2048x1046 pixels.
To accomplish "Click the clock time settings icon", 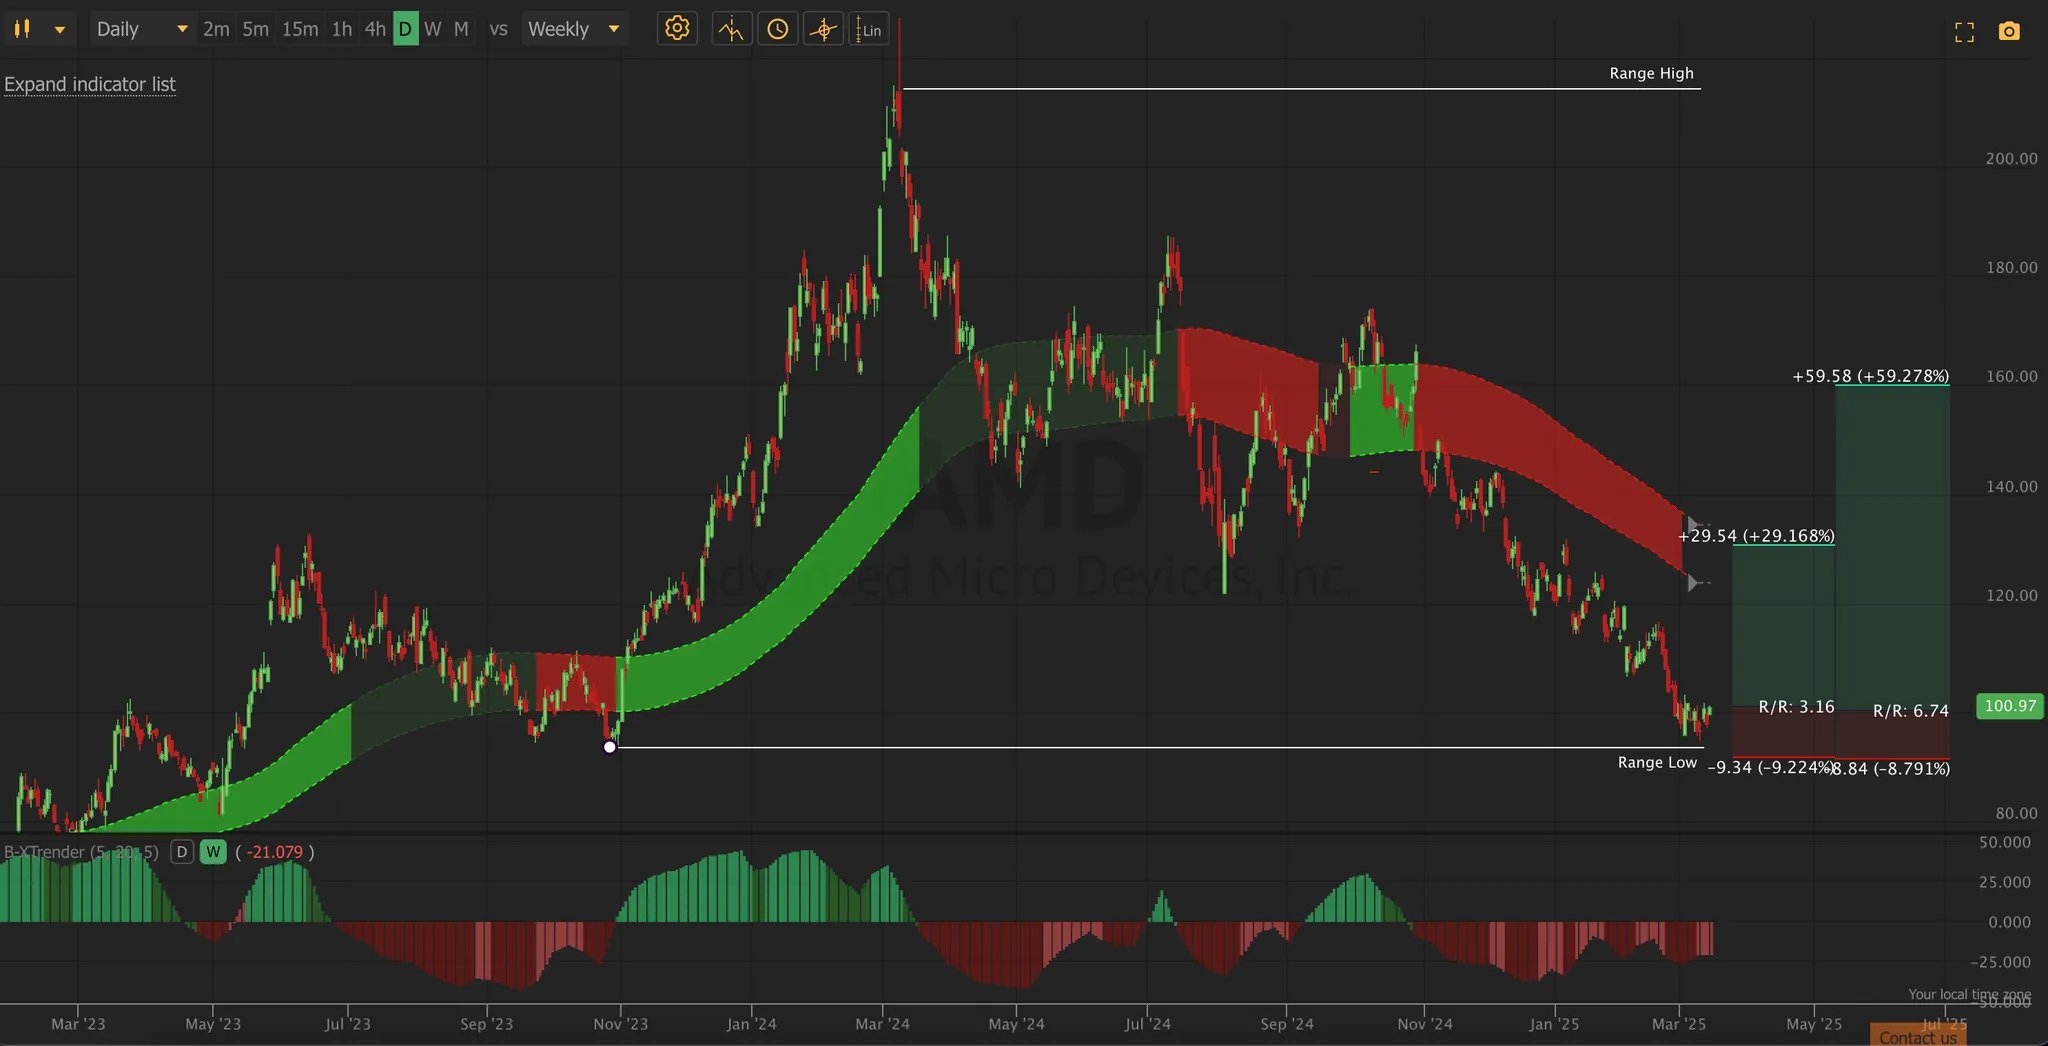I will click(778, 29).
